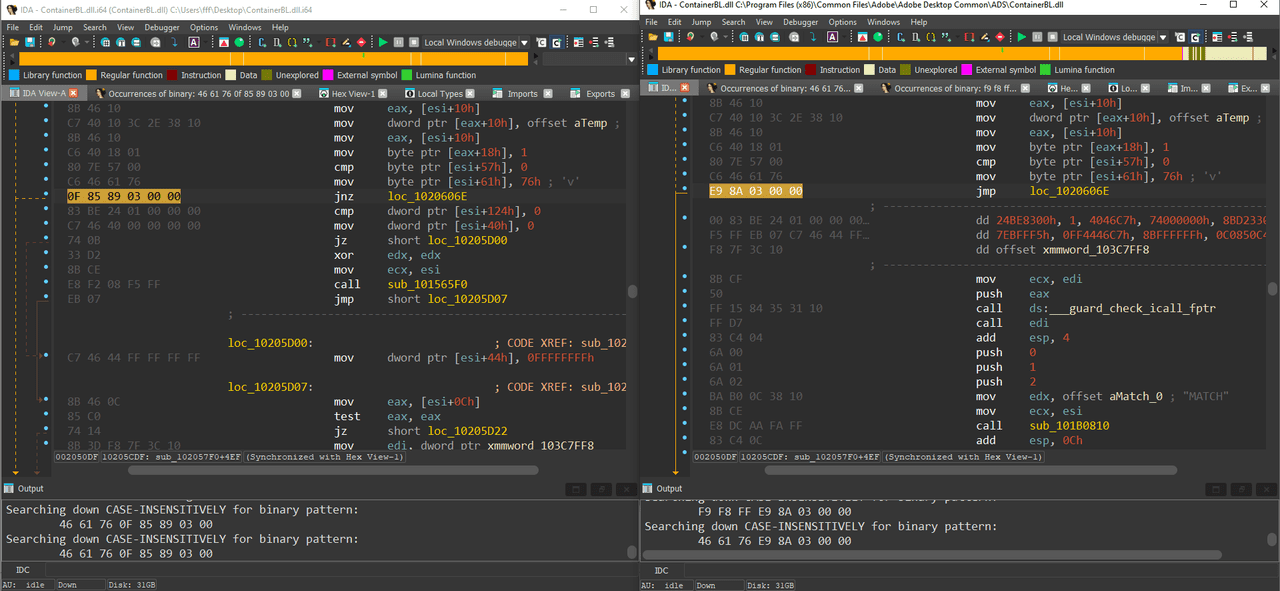Click Open file icon in ContainerBL.dll.i64 window
The width and height of the screenshot is (1280, 591).
(13, 43)
